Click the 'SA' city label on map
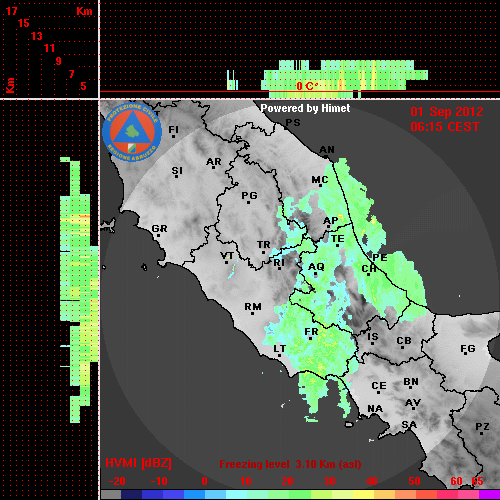 tap(409, 425)
